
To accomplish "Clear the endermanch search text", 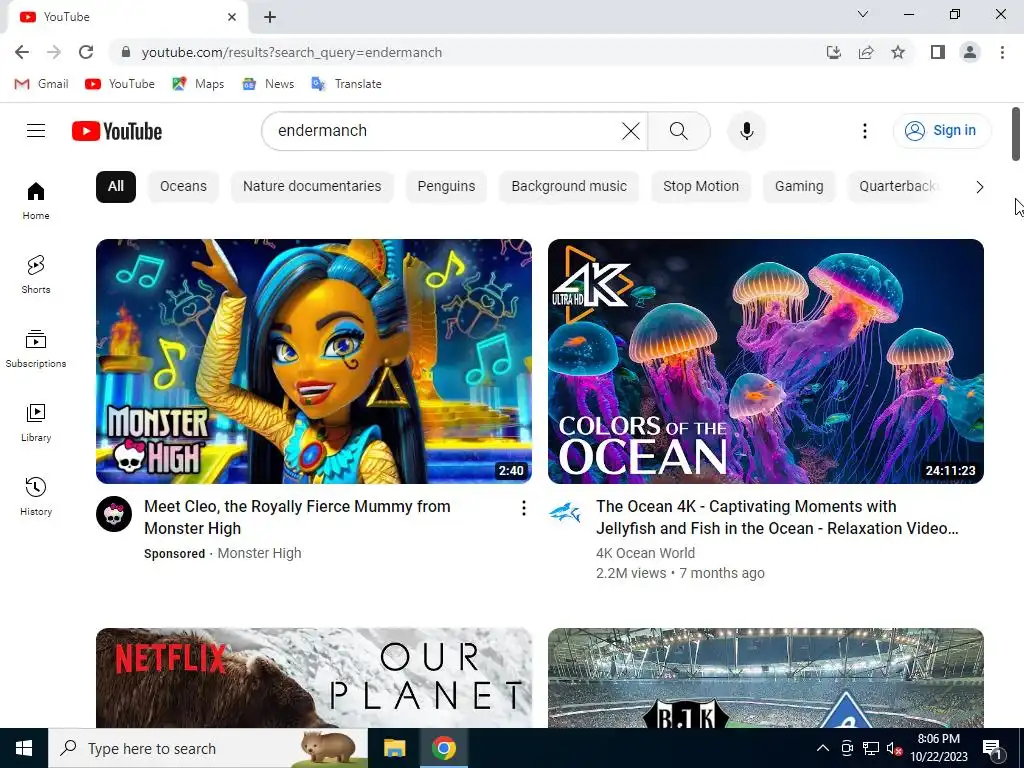I will pyautogui.click(x=631, y=131).
